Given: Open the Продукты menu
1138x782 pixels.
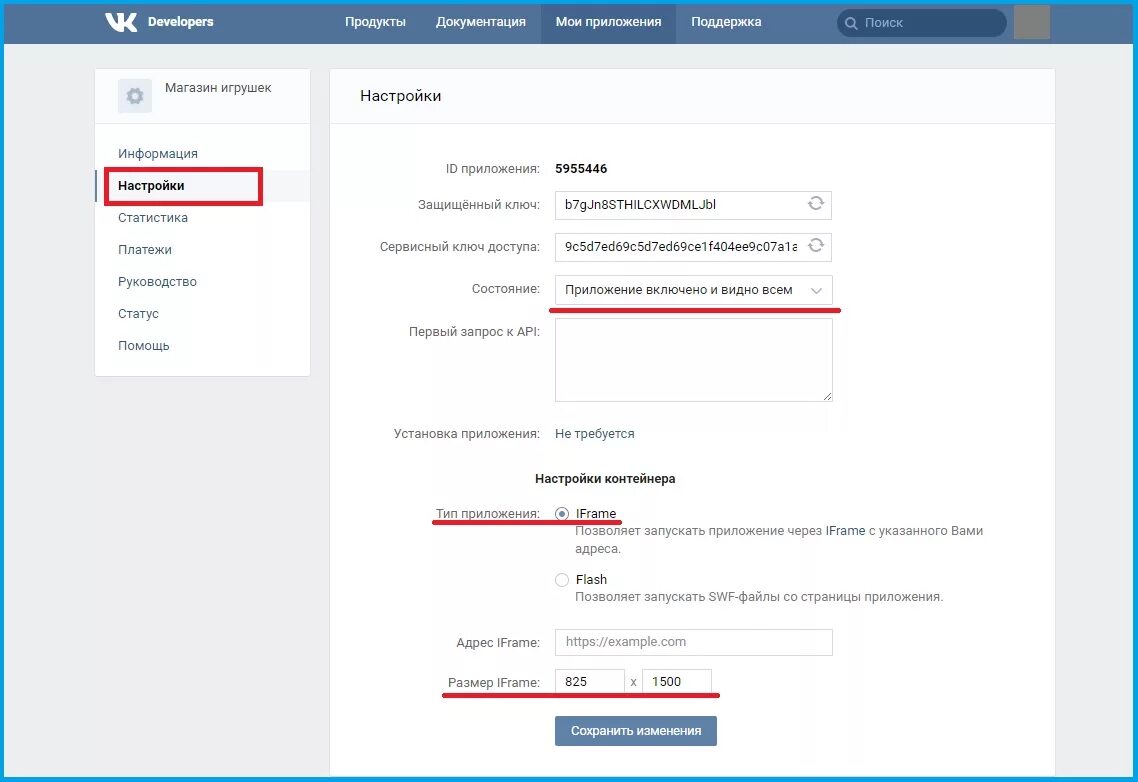Looking at the screenshot, I should tap(376, 21).
